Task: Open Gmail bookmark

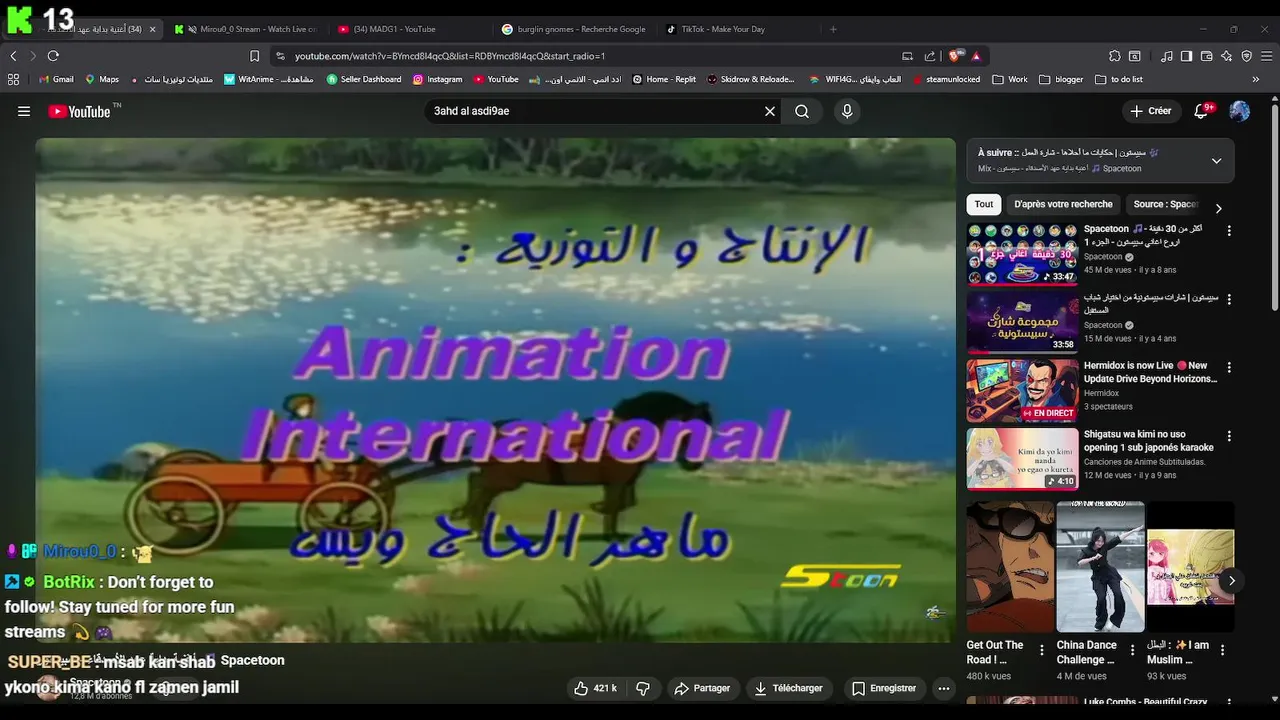Action: (55, 79)
